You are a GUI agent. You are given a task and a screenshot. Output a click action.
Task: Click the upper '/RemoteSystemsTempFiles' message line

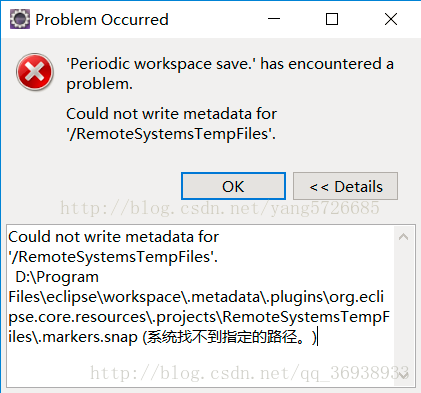(171, 134)
